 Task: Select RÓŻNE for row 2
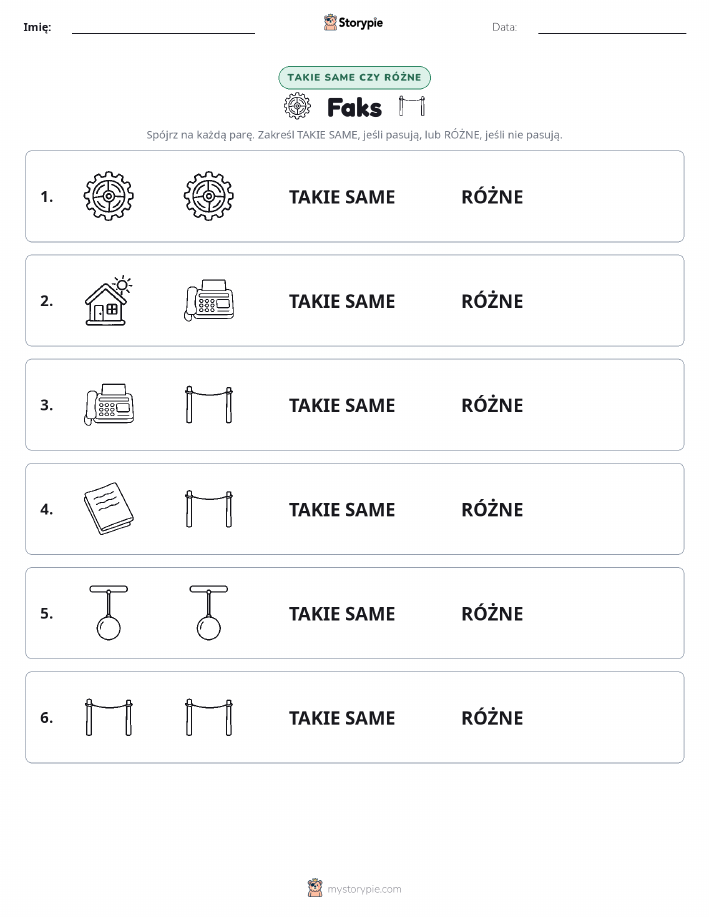[x=492, y=301]
